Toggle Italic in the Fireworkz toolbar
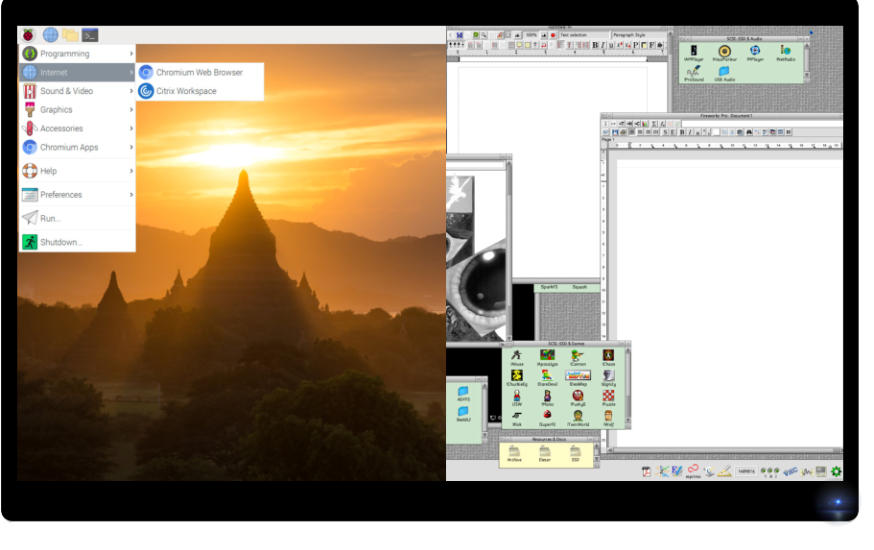Viewport: 874px width, 550px height. tap(690, 133)
